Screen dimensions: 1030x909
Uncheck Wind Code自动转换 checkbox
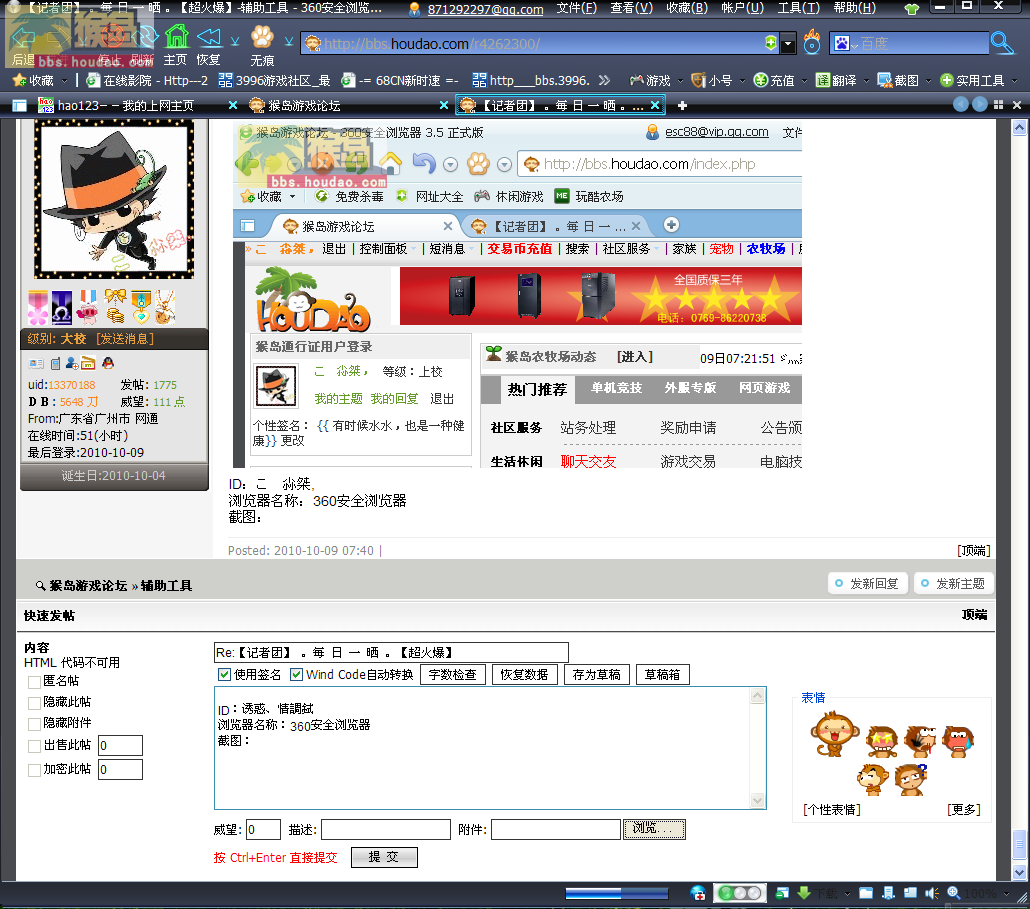pos(296,675)
